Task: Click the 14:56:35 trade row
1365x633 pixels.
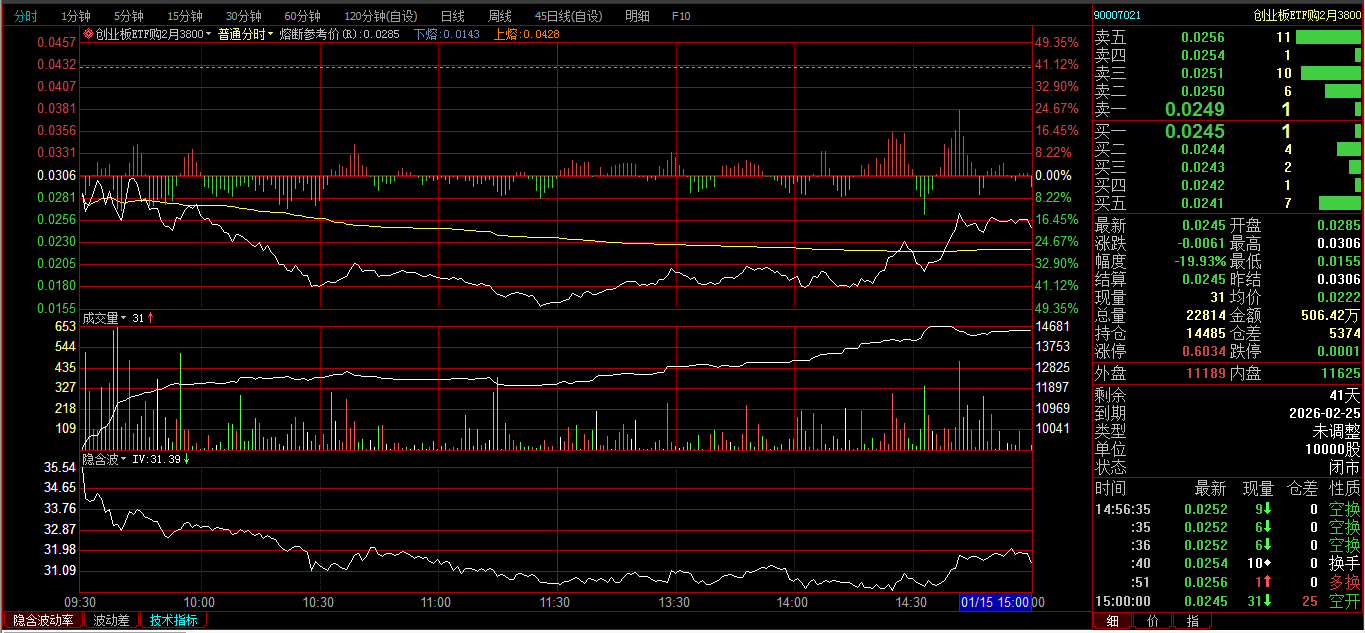Action: pyautogui.click(x=1228, y=509)
